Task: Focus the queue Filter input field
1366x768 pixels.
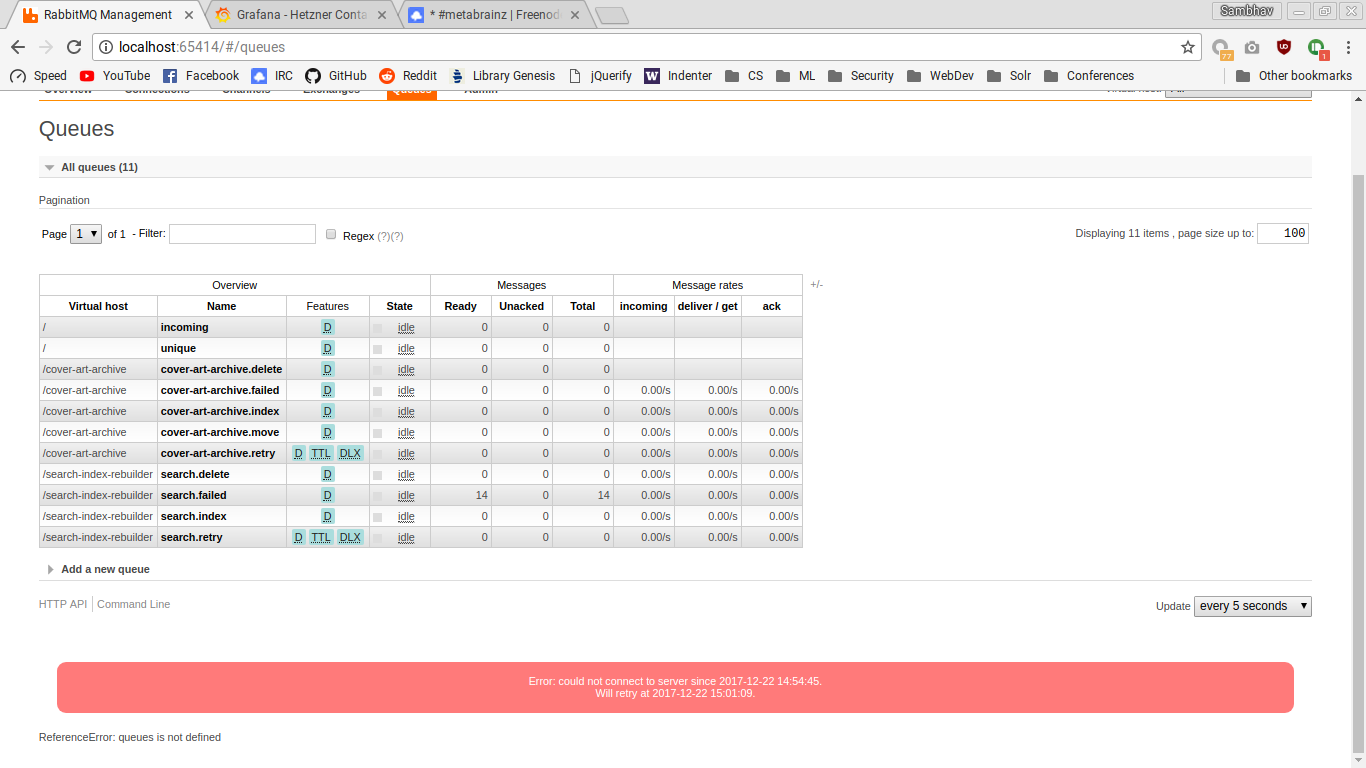Action: [x=242, y=234]
